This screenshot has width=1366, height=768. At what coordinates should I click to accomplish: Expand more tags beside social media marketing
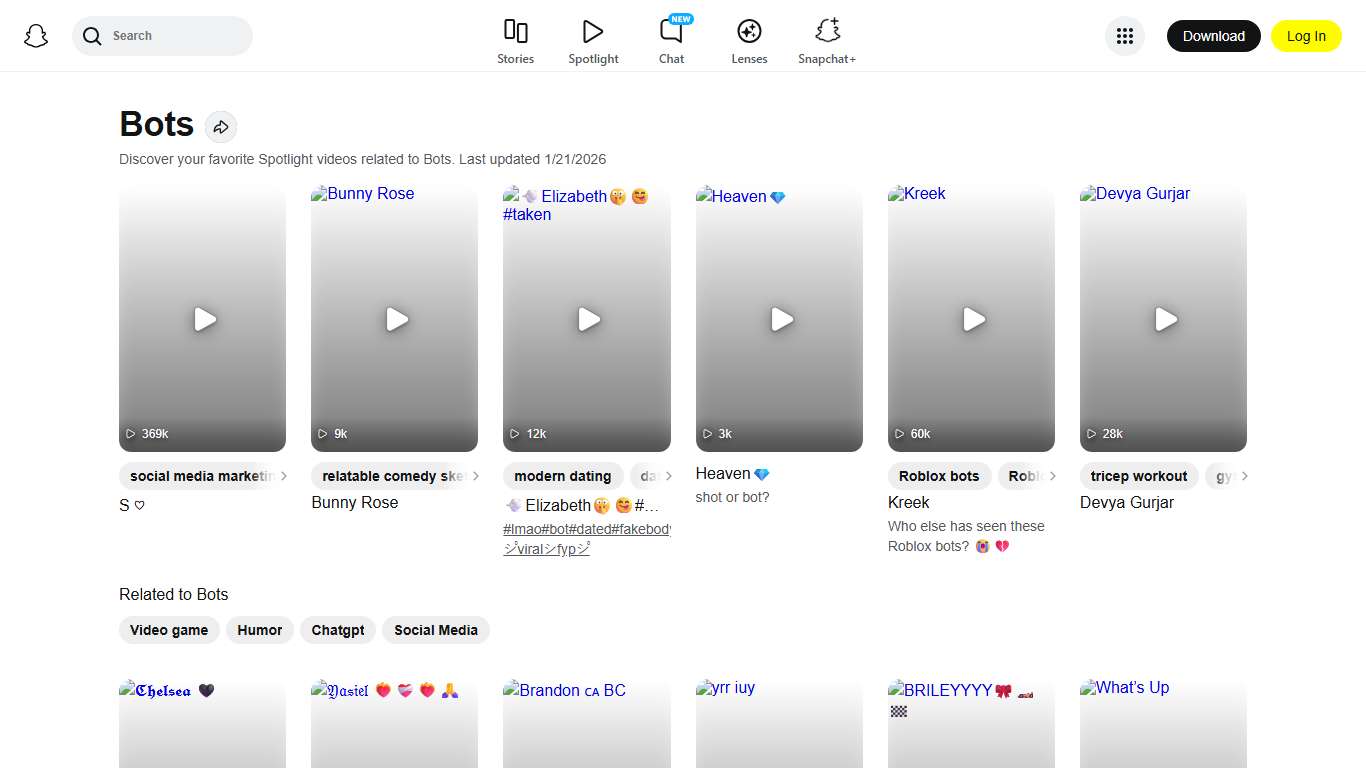coord(282,476)
